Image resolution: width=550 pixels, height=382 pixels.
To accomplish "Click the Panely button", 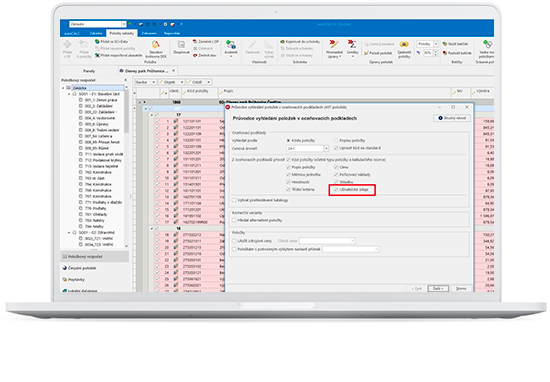I will 89,71.
